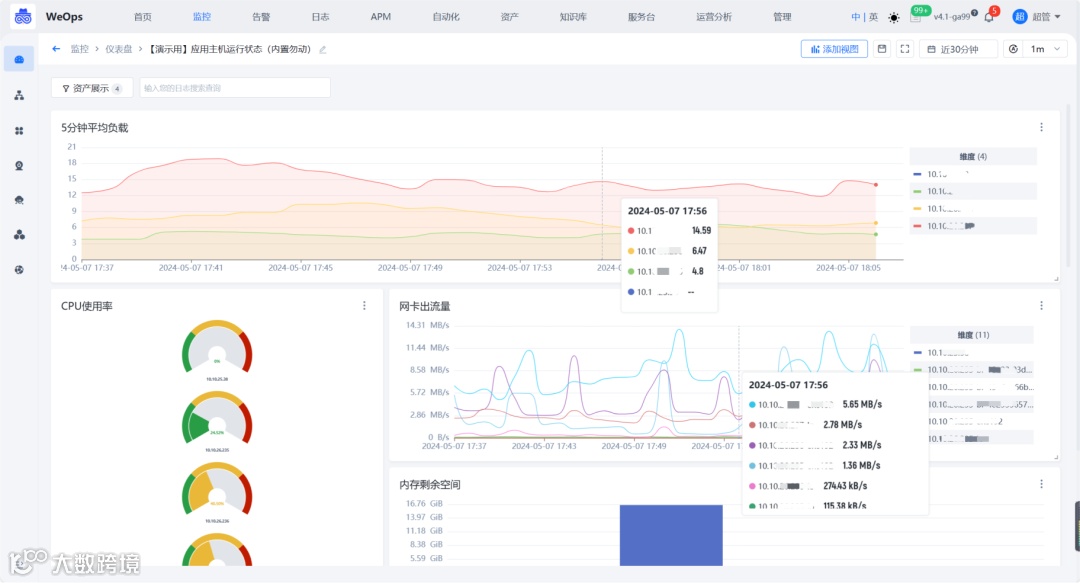Toggle blue series in load chart legend
The width and height of the screenshot is (1080, 583).
pos(973,174)
